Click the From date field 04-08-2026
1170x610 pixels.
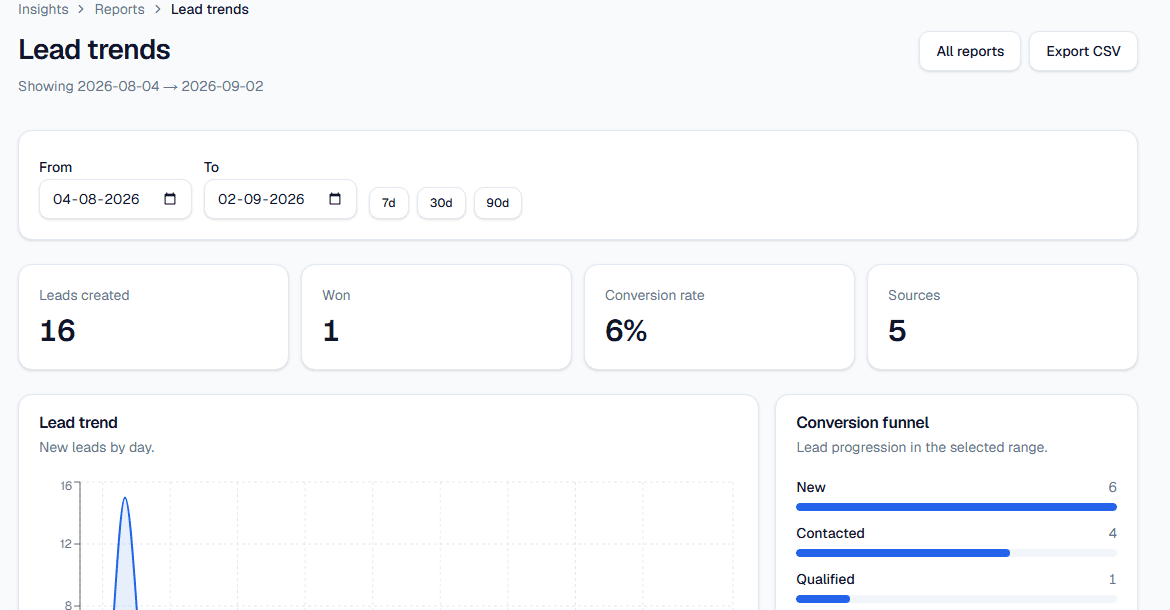[x=116, y=199]
